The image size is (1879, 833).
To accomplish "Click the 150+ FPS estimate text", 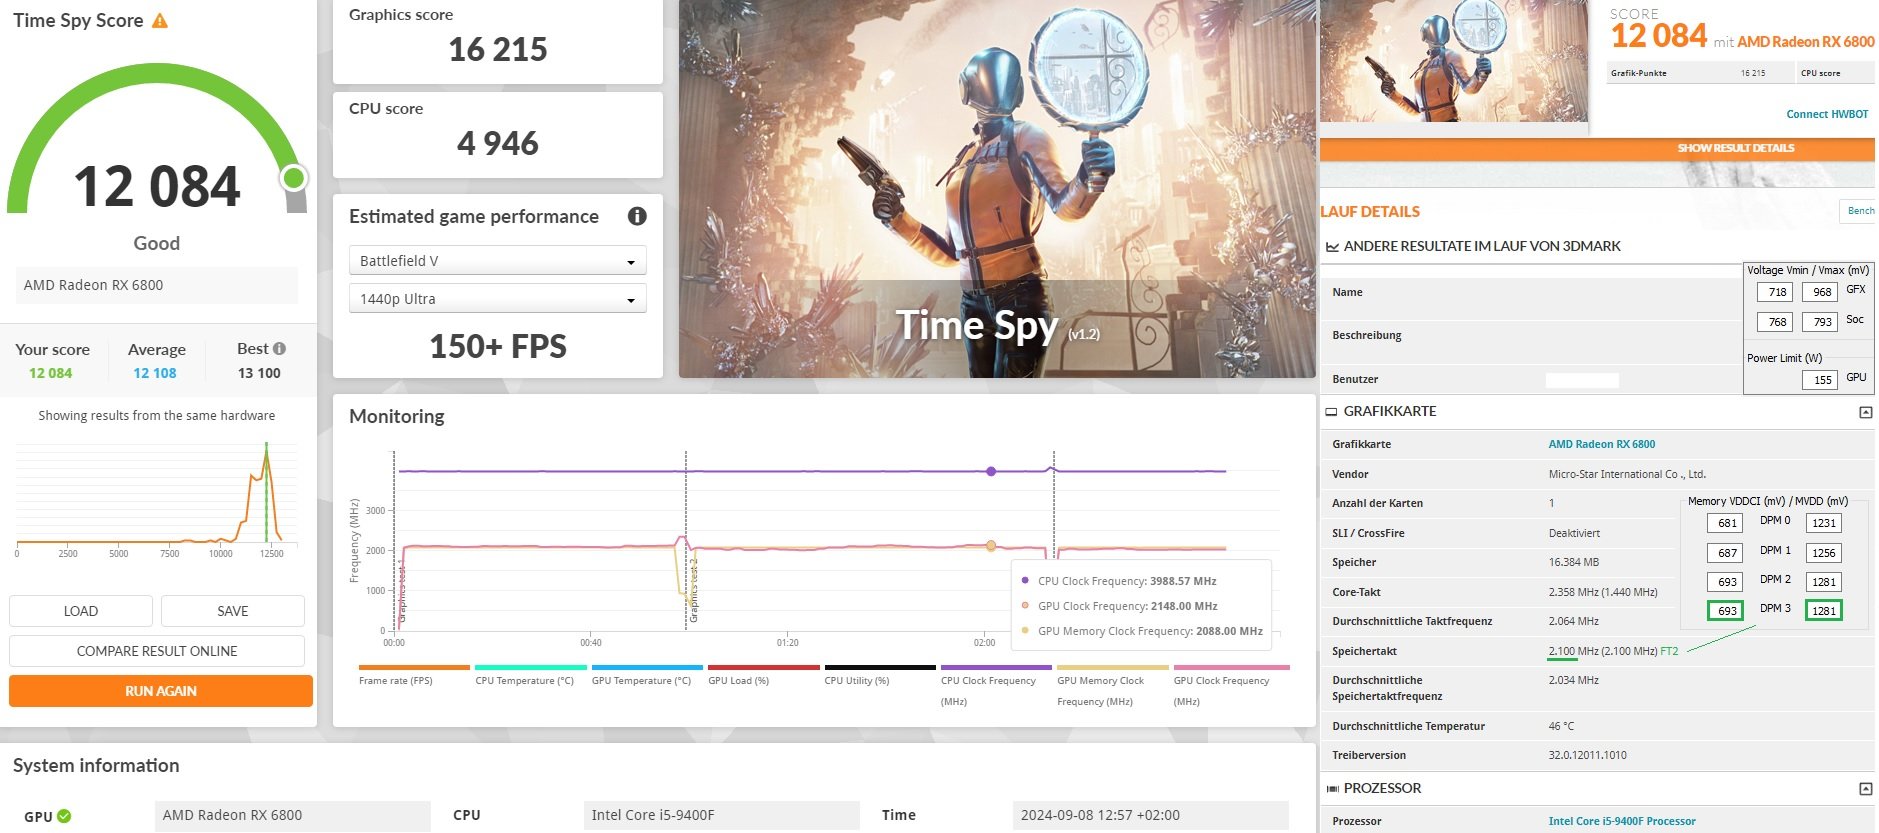I will [498, 346].
